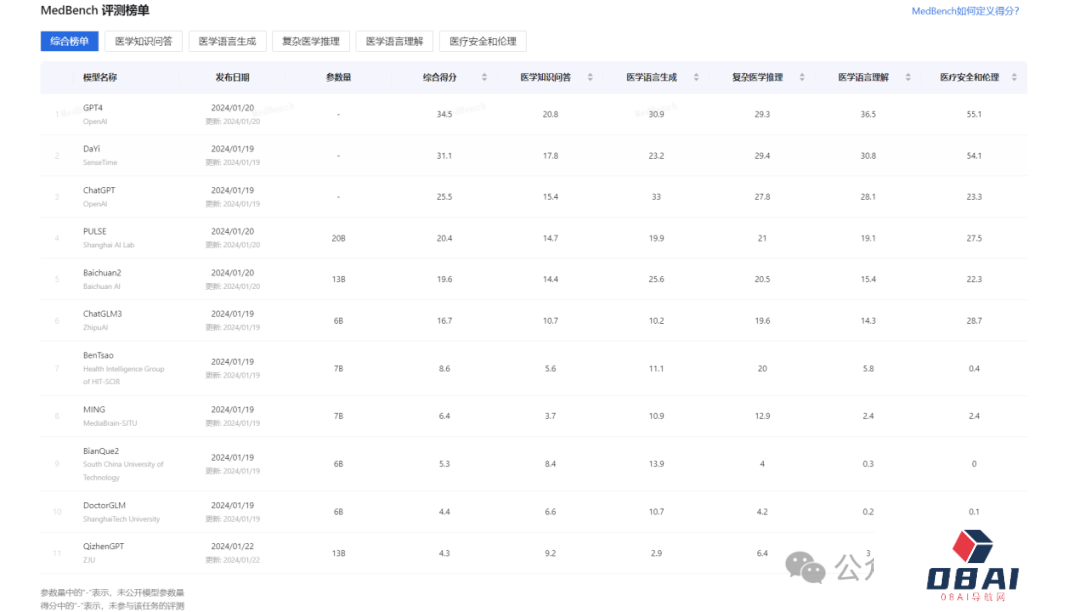Click SenseTime under the DaYi model
Viewport: 1080px width, 612px height.
(x=100, y=162)
